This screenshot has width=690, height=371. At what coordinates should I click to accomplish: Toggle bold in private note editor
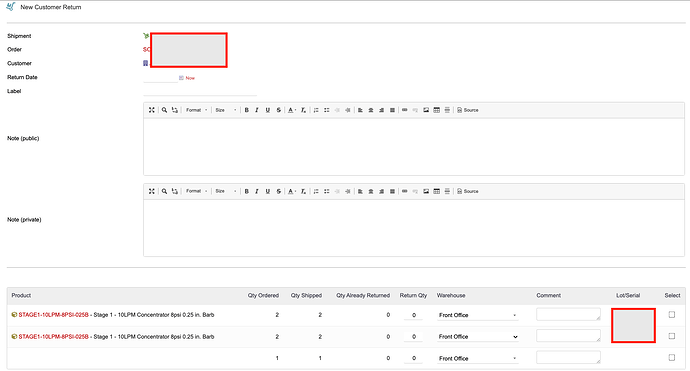pyautogui.click(x=246, y=191)
